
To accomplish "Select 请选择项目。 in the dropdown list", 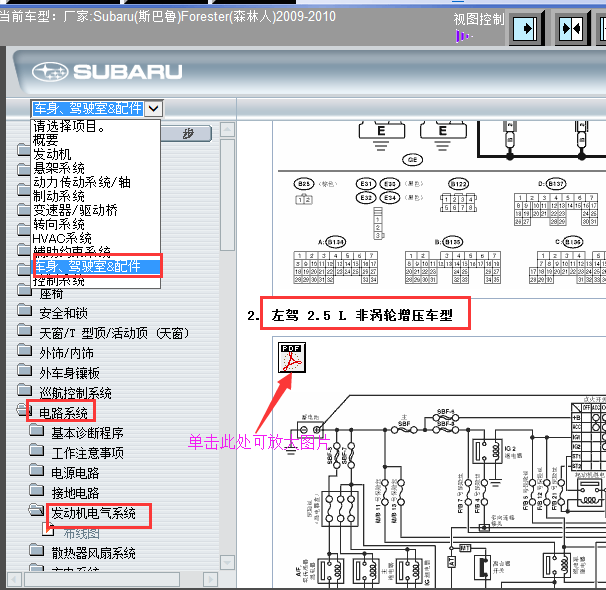I will click(69, 126).
